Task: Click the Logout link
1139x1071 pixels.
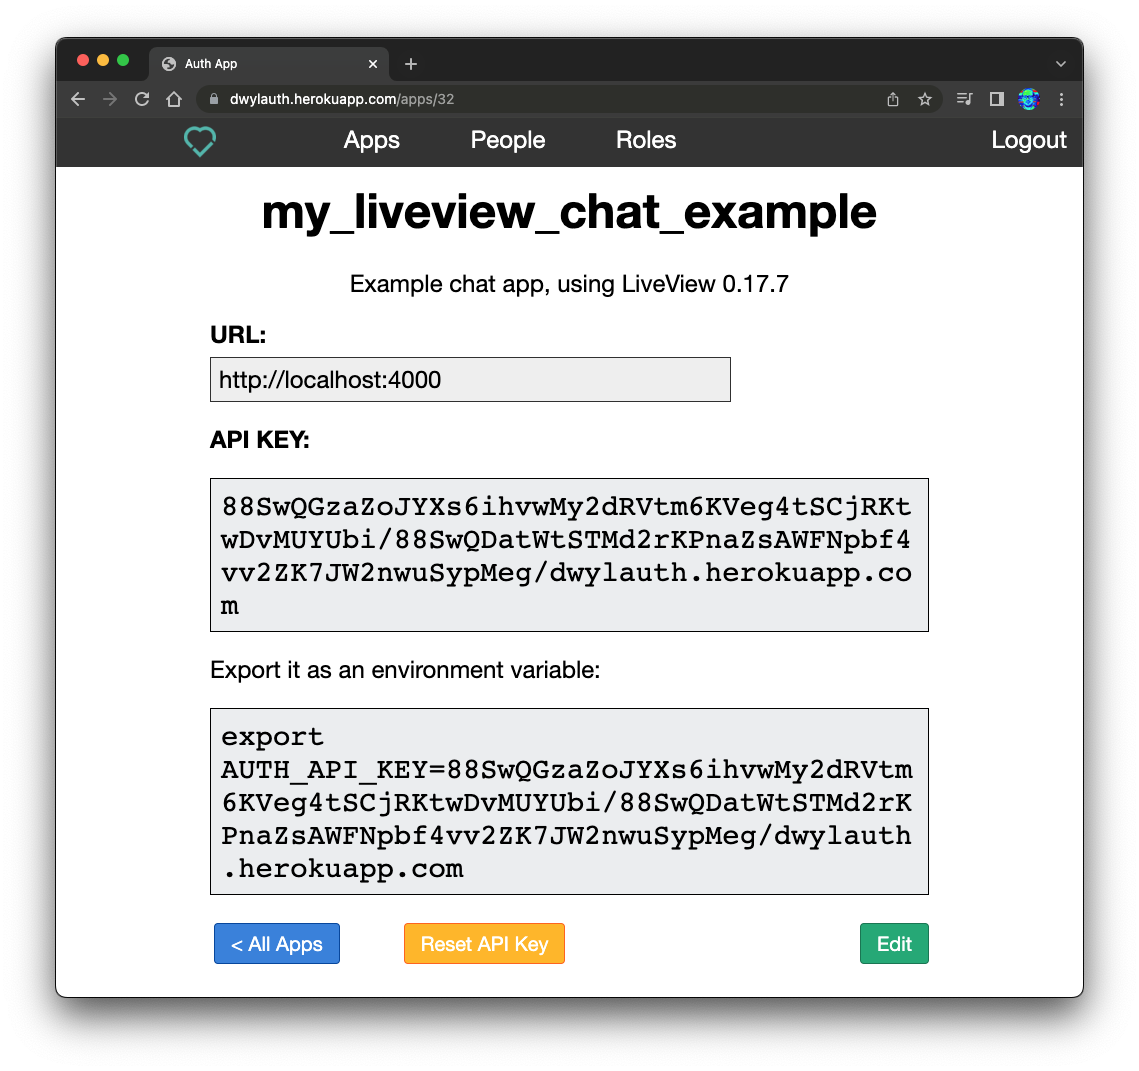Action: click(1029, 140)
